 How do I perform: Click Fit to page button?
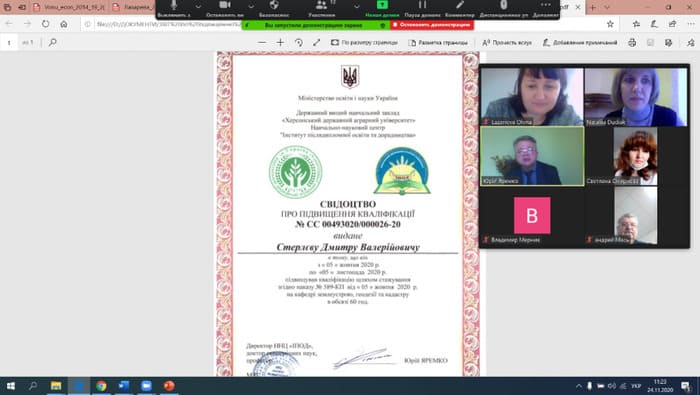(x=364, y=42)
